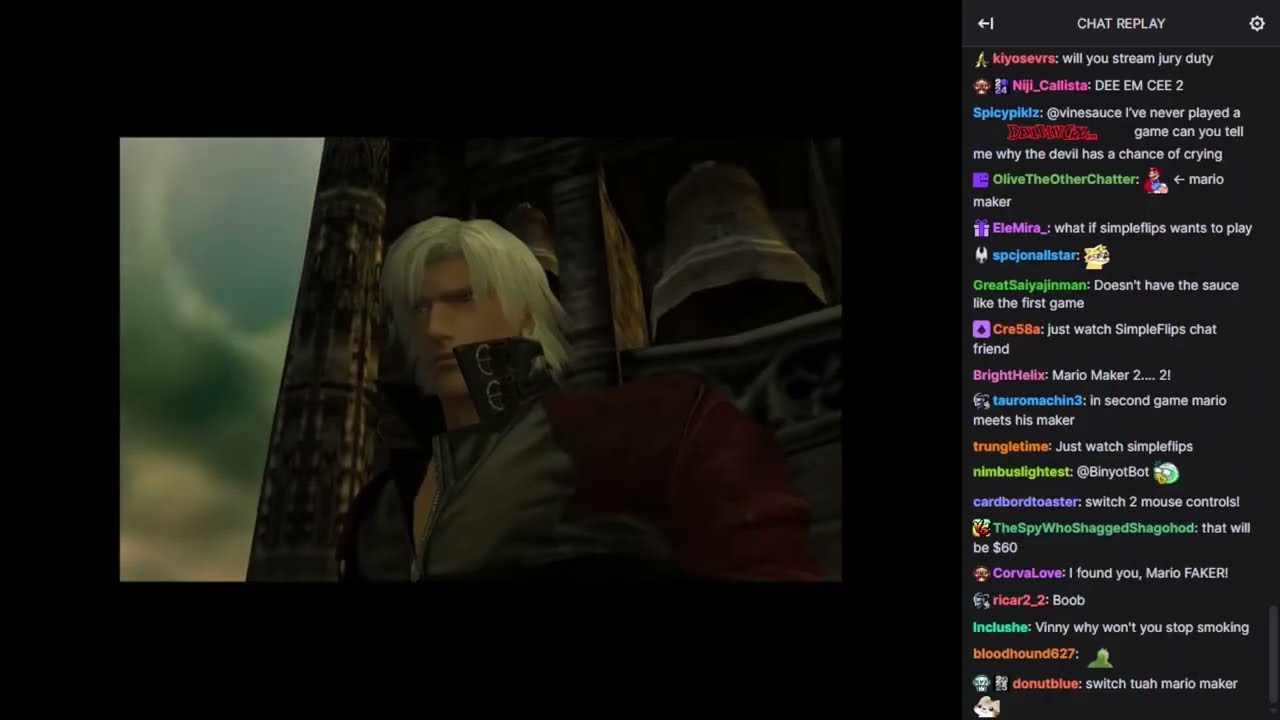This screenshot has height=720, width=1280.
Task: Open Inclushe username profile
Action: coord(1001,628)
